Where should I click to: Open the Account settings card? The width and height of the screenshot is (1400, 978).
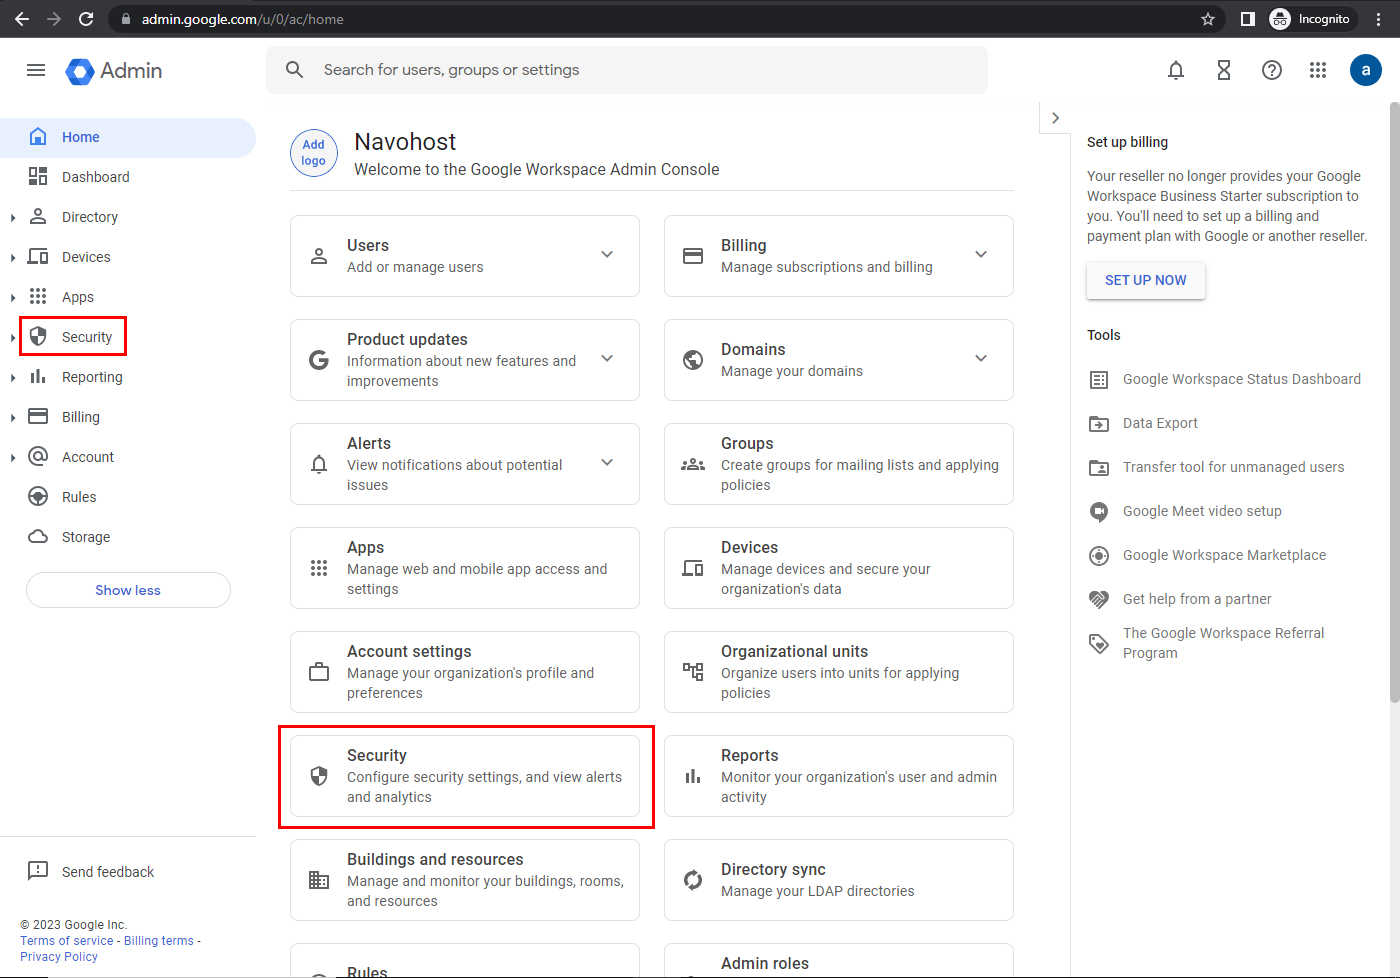pyautogui.click(x=465, y=672)
